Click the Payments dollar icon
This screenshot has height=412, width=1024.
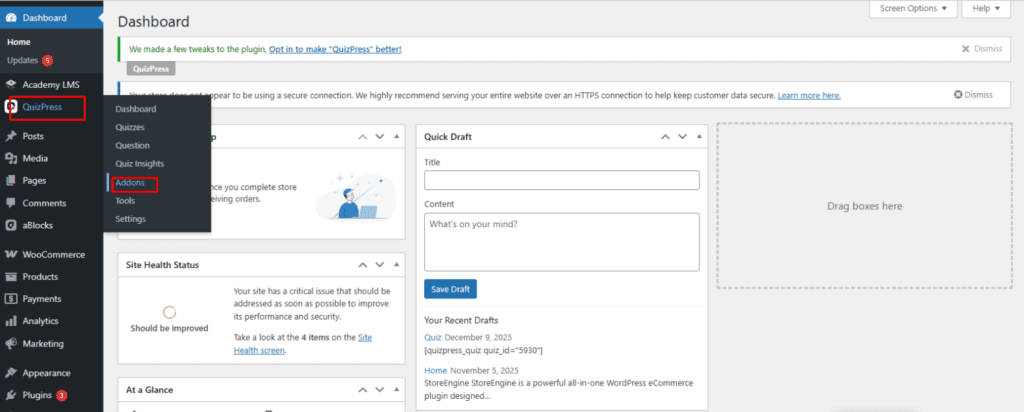click(x=11, y=299)
